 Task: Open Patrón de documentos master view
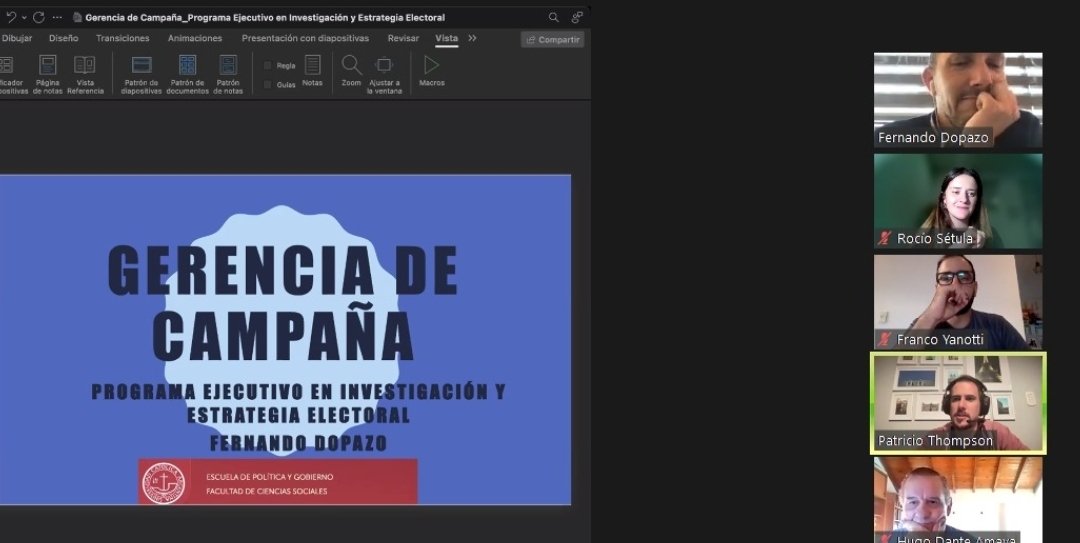tap(187, 74)
